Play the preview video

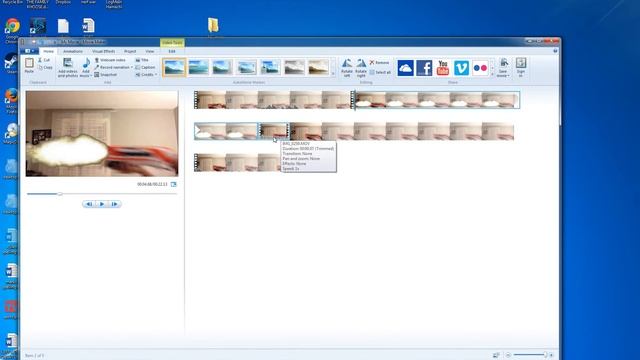(x=102, y=204)
